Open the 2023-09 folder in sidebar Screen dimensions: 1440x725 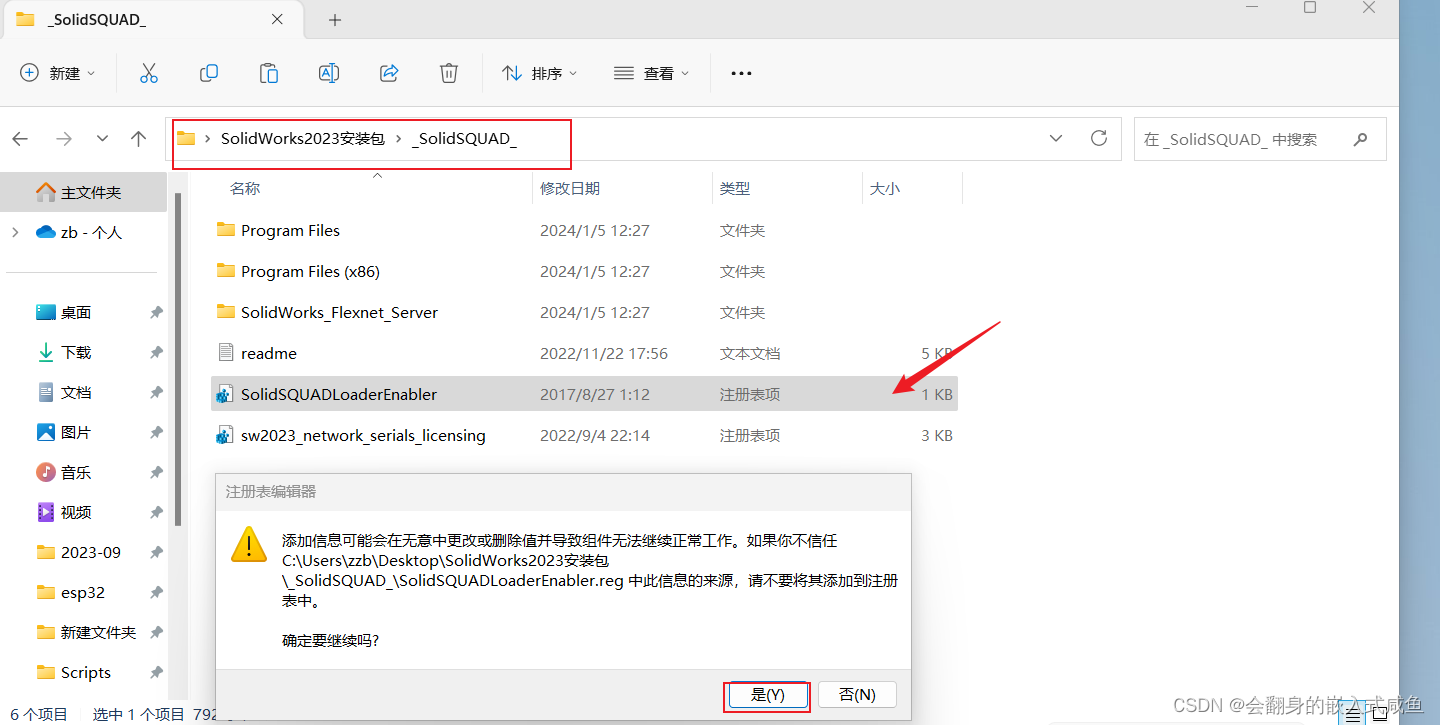point(90,552)
